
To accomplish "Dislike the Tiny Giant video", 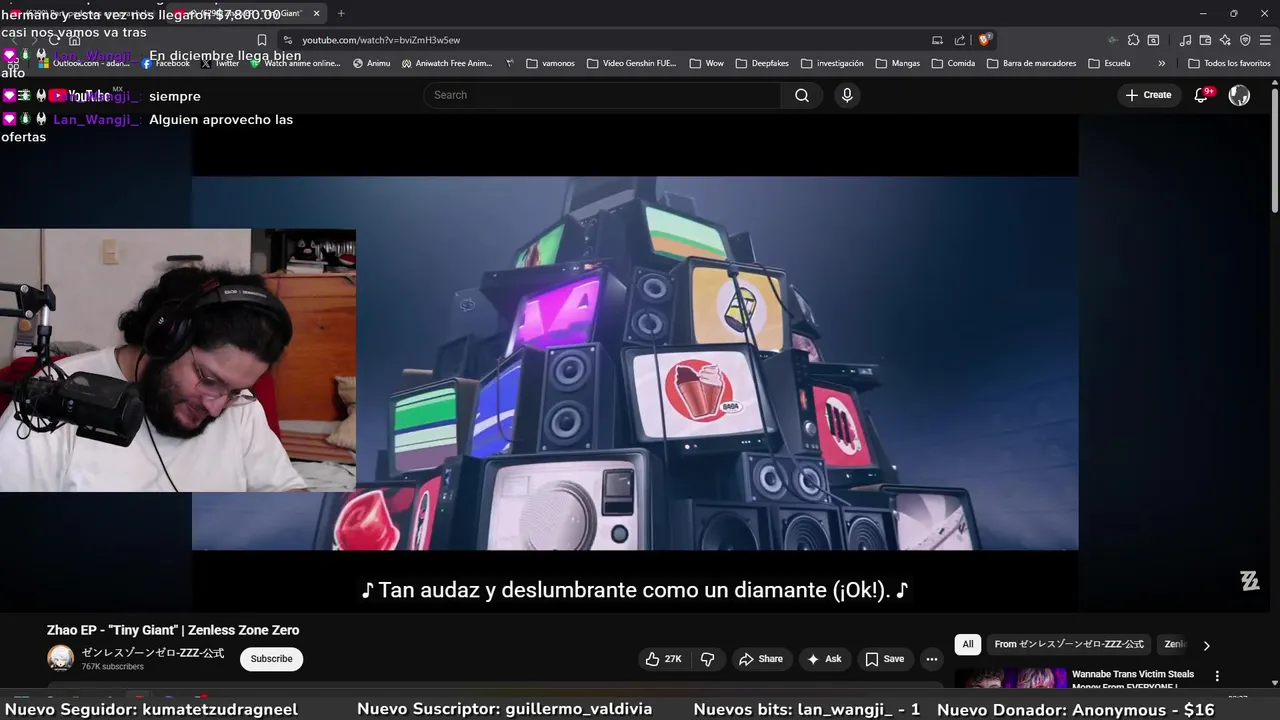I will point(707,659).
